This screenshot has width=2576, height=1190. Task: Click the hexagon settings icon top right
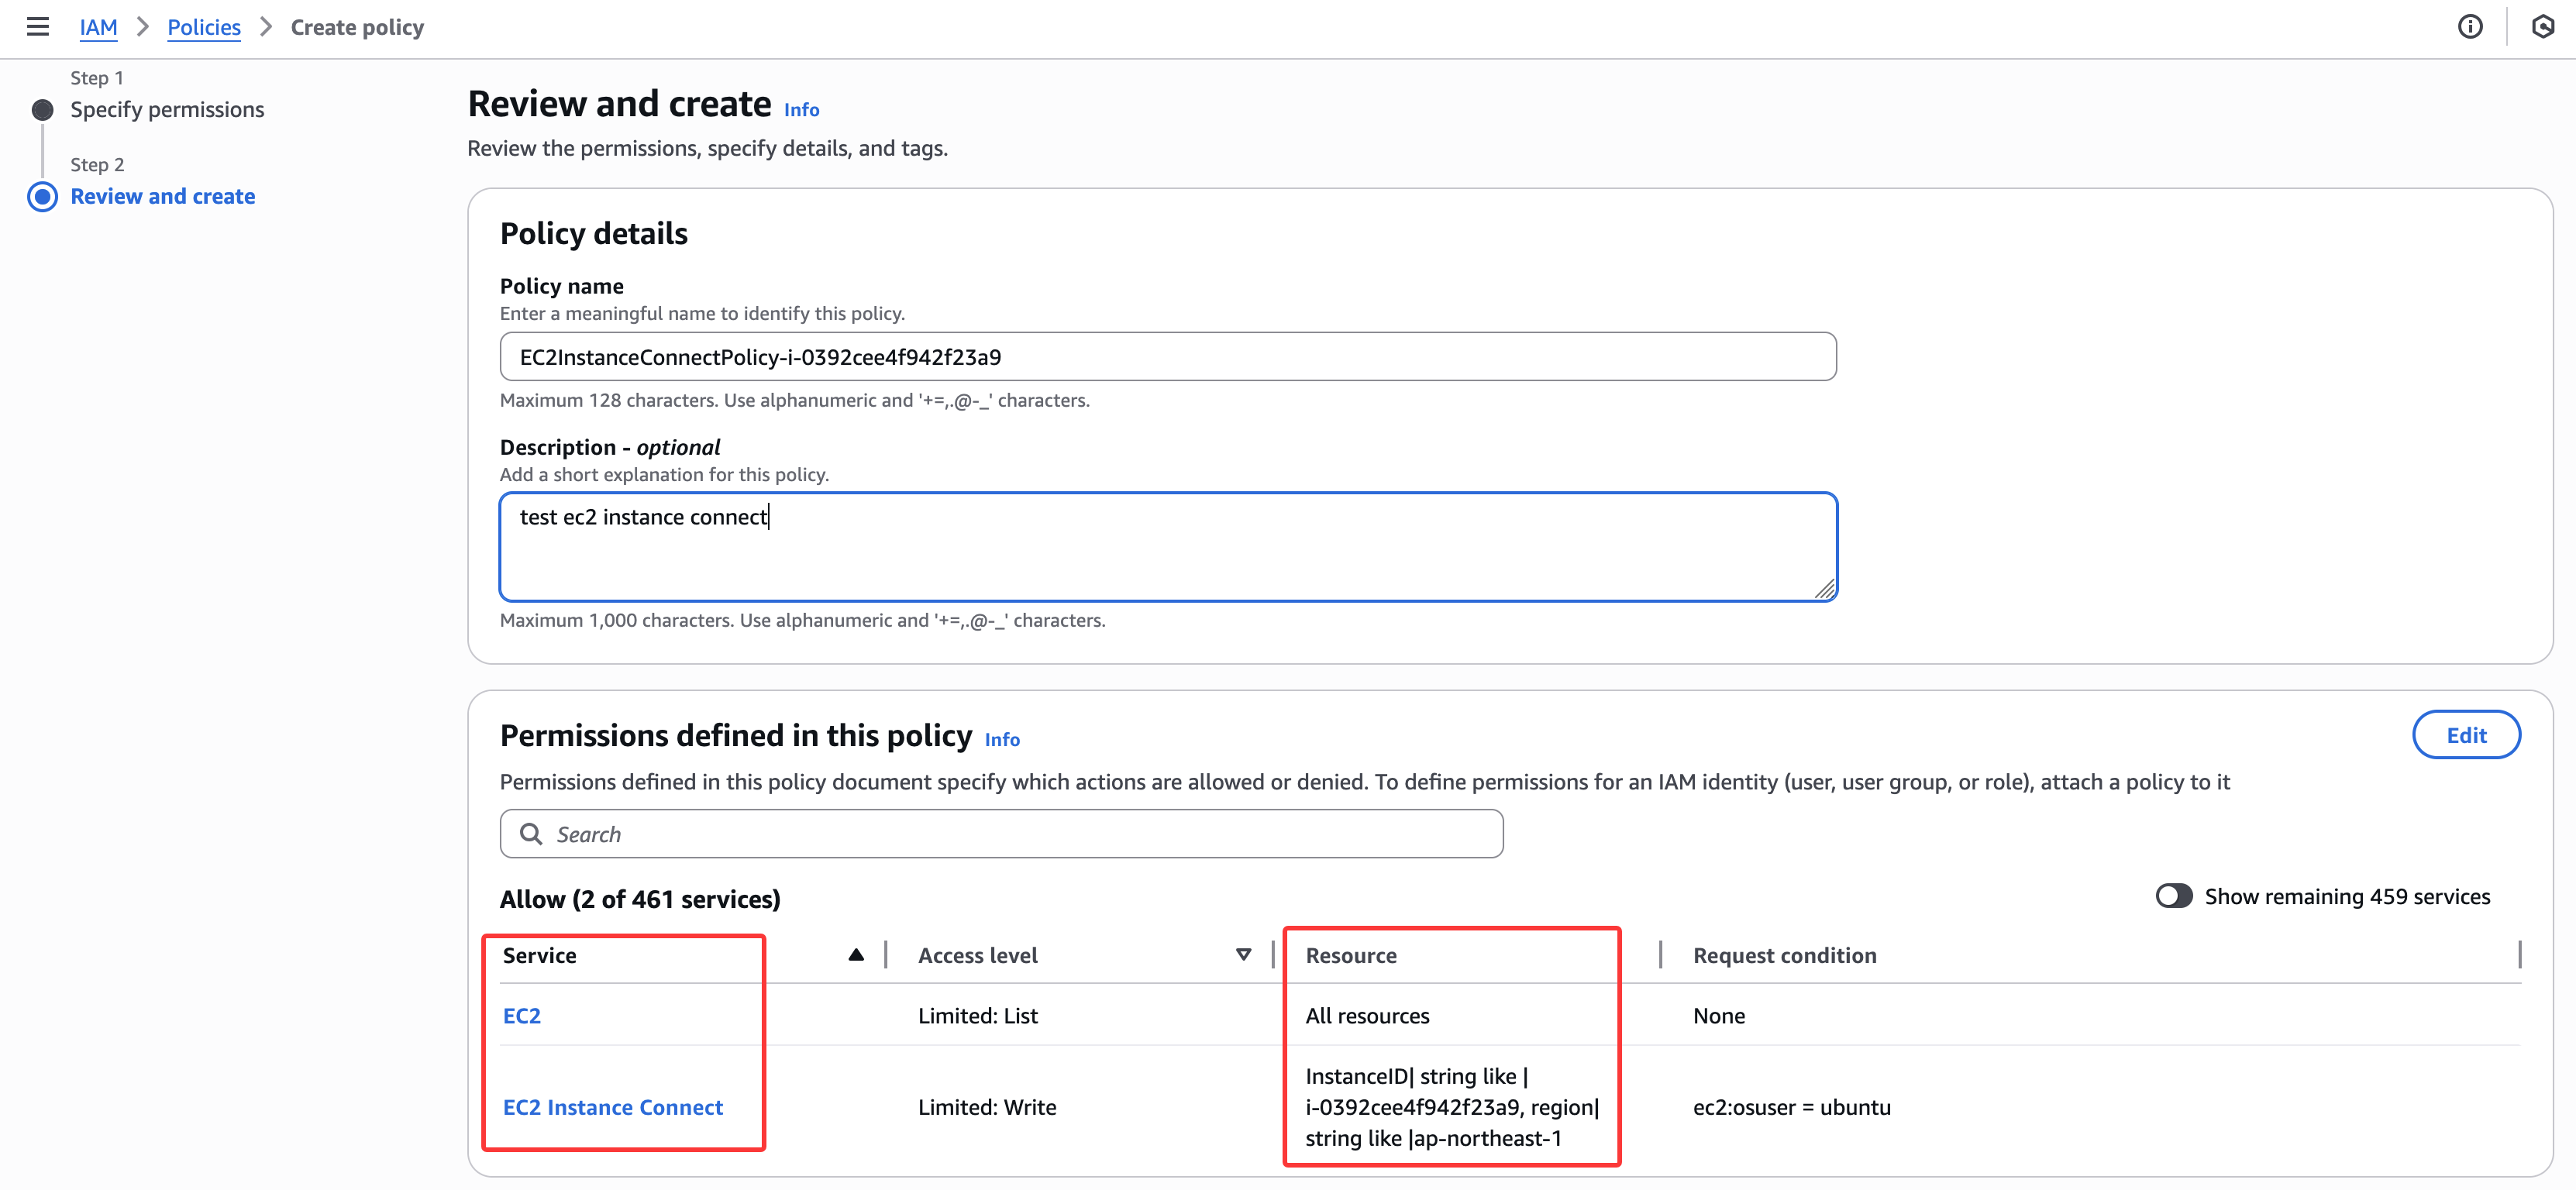click(x=2542, y=27)
